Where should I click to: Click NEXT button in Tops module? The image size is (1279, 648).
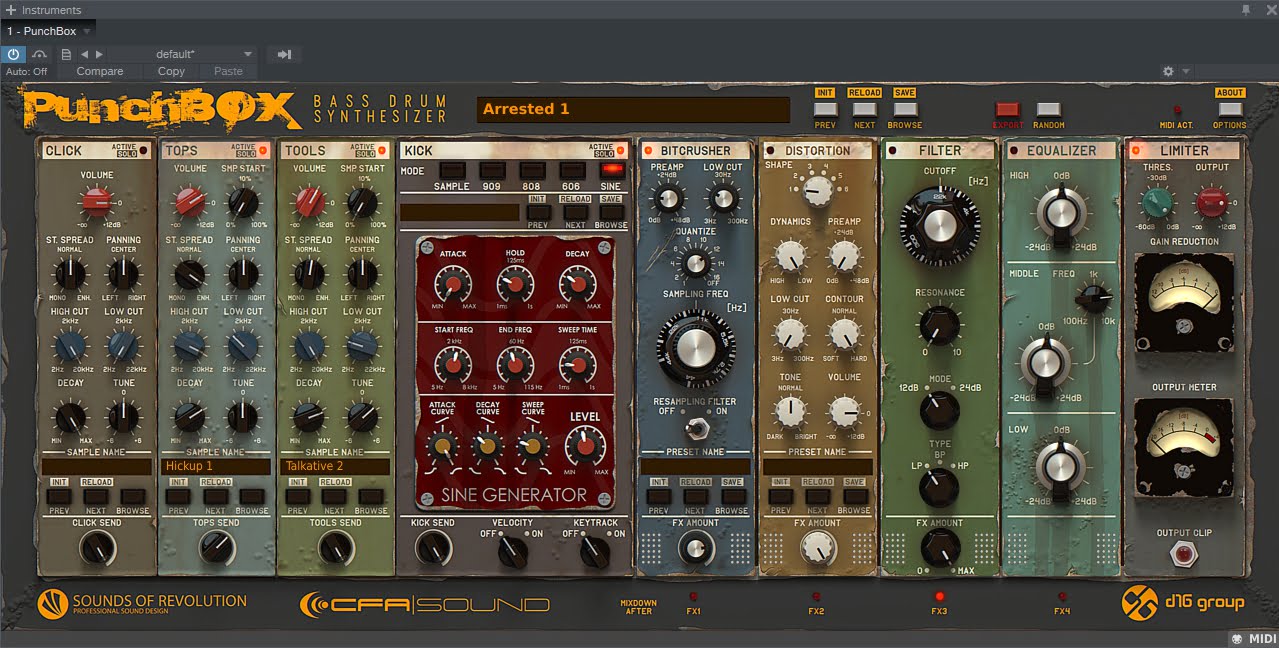(215, 496)
